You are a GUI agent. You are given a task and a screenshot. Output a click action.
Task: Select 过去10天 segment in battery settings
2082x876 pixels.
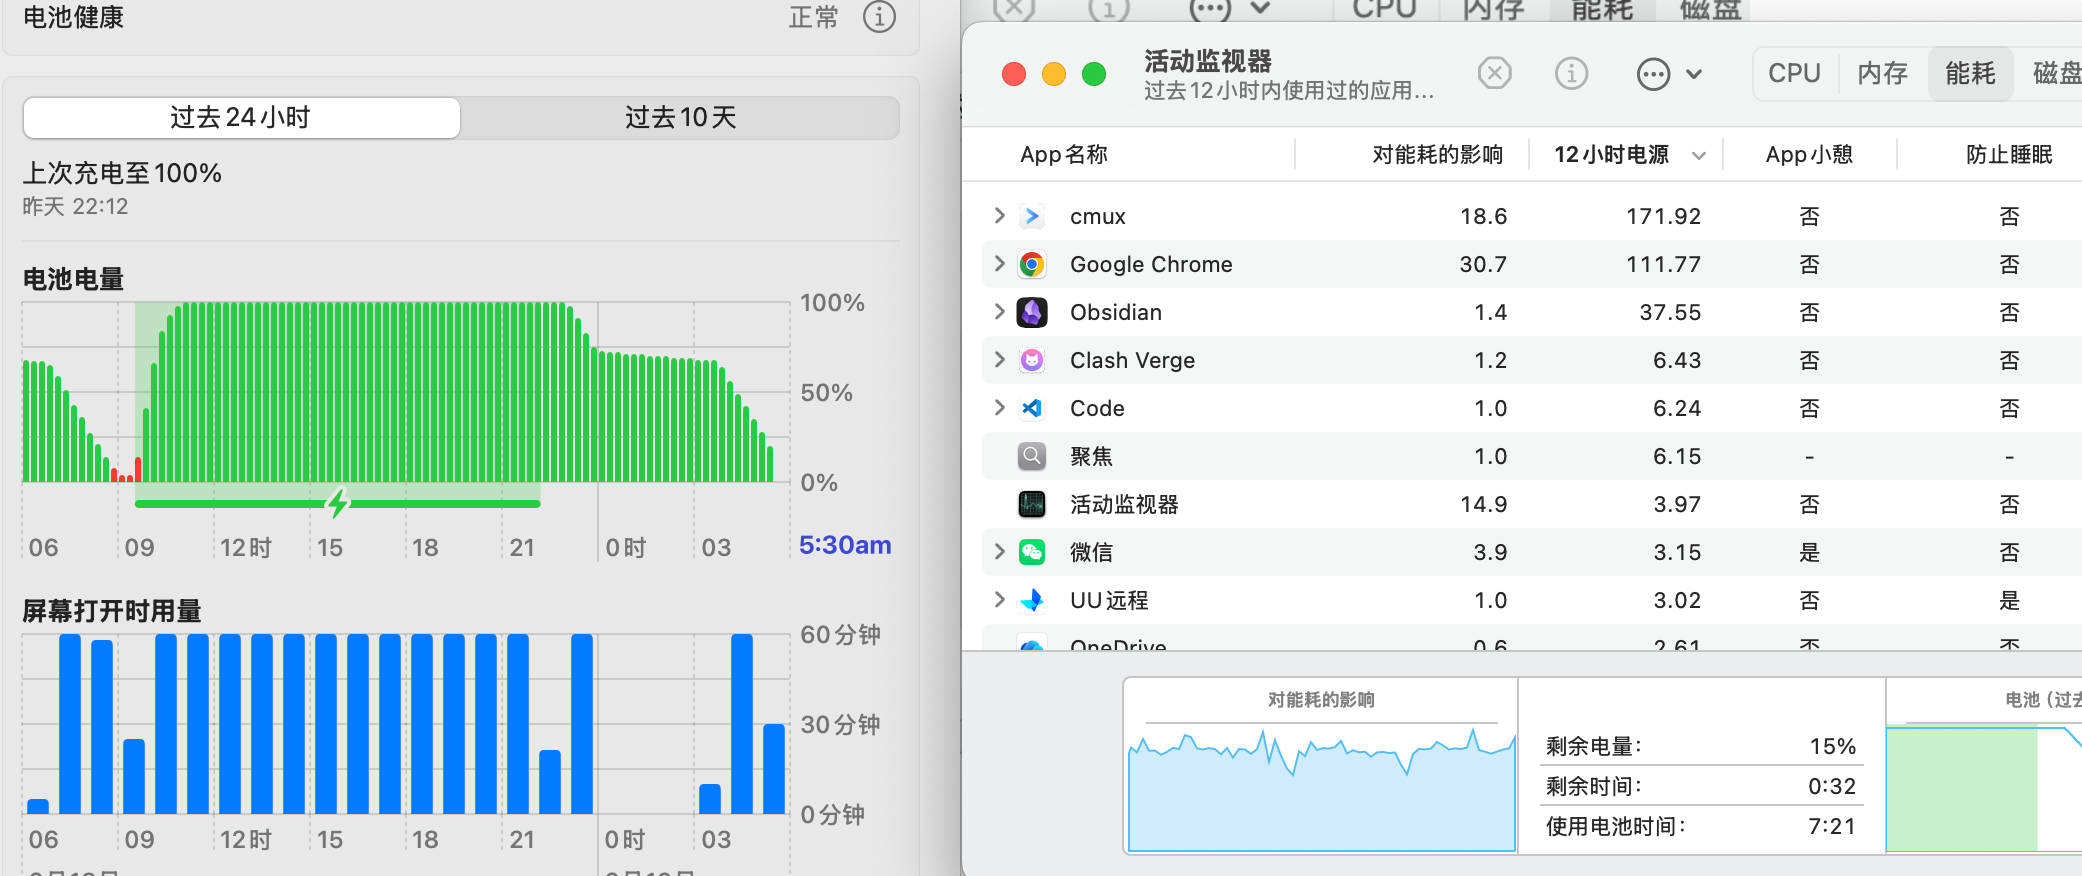click(680, 118)
